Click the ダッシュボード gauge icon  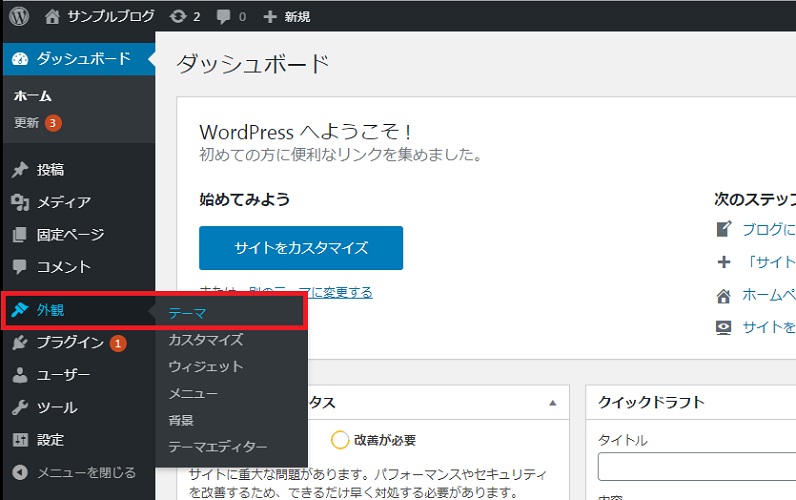(20, 59)
